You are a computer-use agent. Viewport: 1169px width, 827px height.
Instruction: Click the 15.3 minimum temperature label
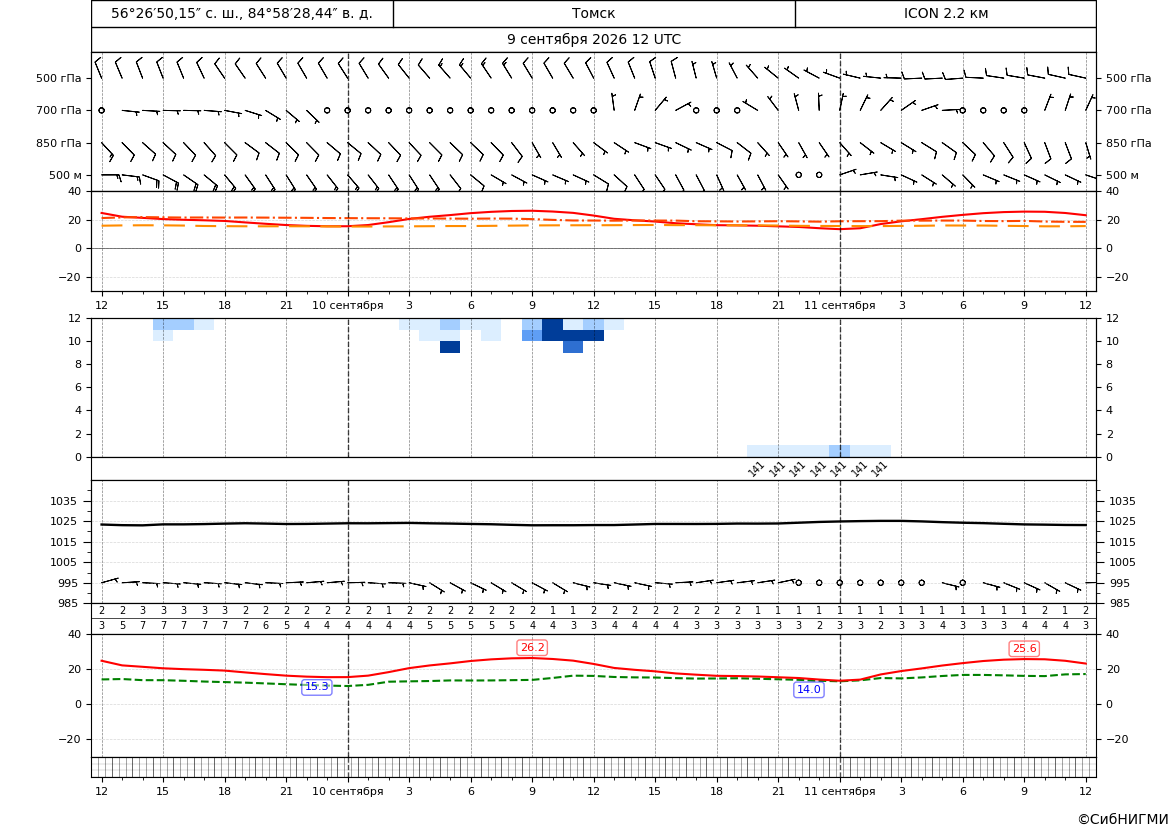click(x=317, y=687)
